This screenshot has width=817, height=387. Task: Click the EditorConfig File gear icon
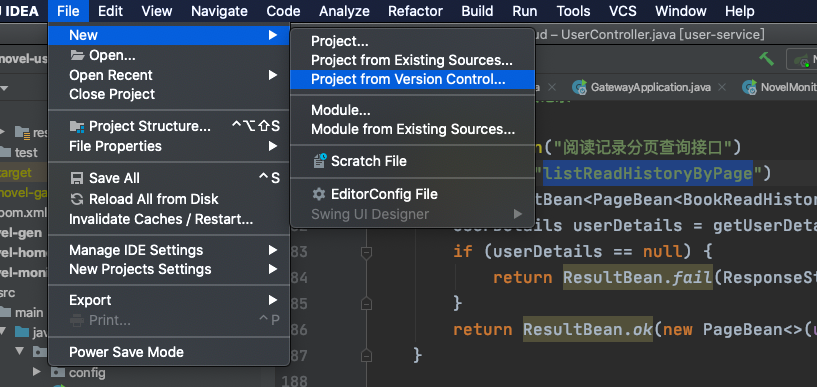pos(319,194)
